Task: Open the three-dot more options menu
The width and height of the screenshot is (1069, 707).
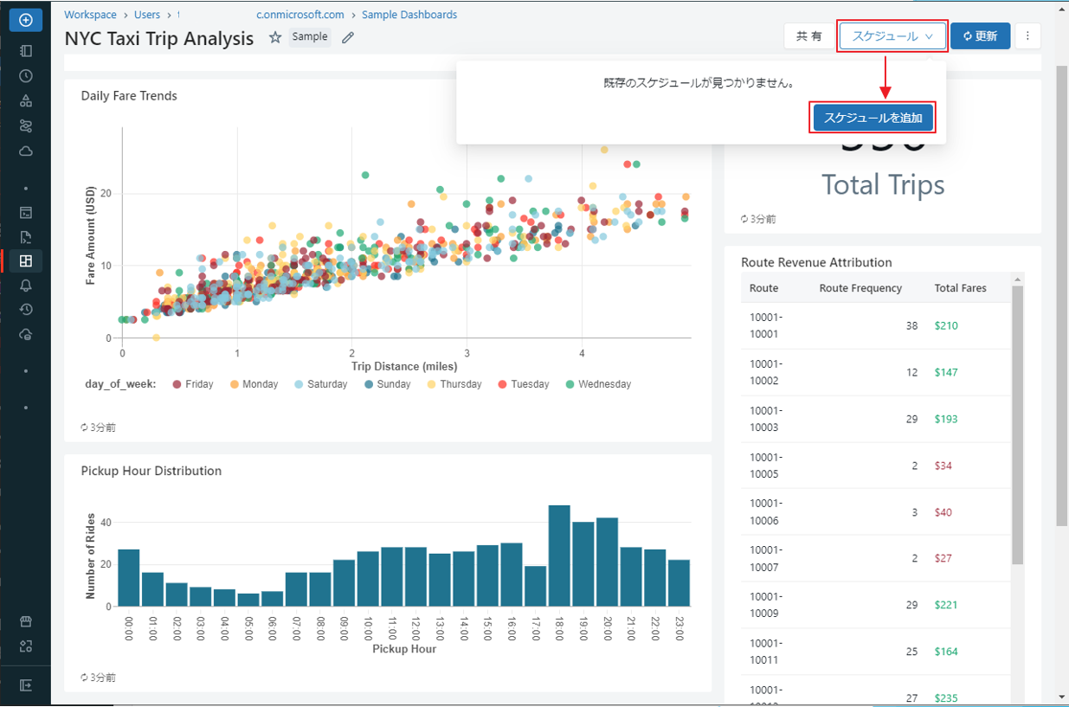Action: click(x=1027, y=36)
